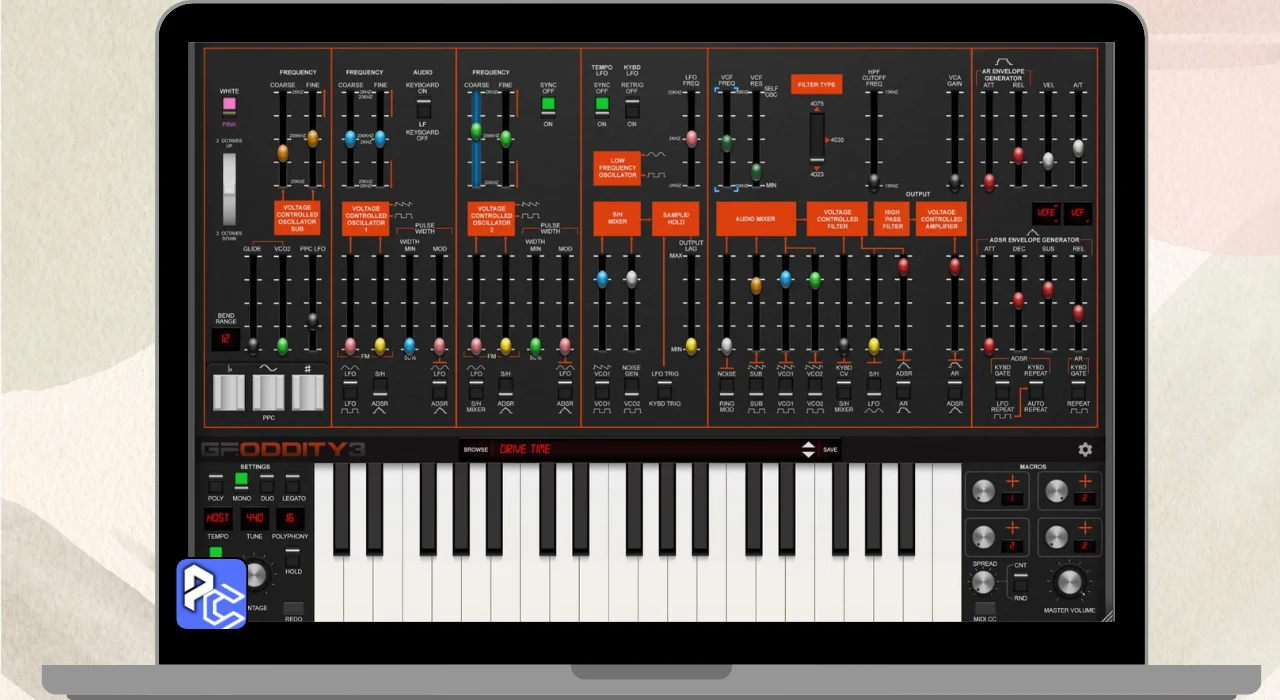
Task: Enable Legato mode switch
Action: click(x=293, y=483)
